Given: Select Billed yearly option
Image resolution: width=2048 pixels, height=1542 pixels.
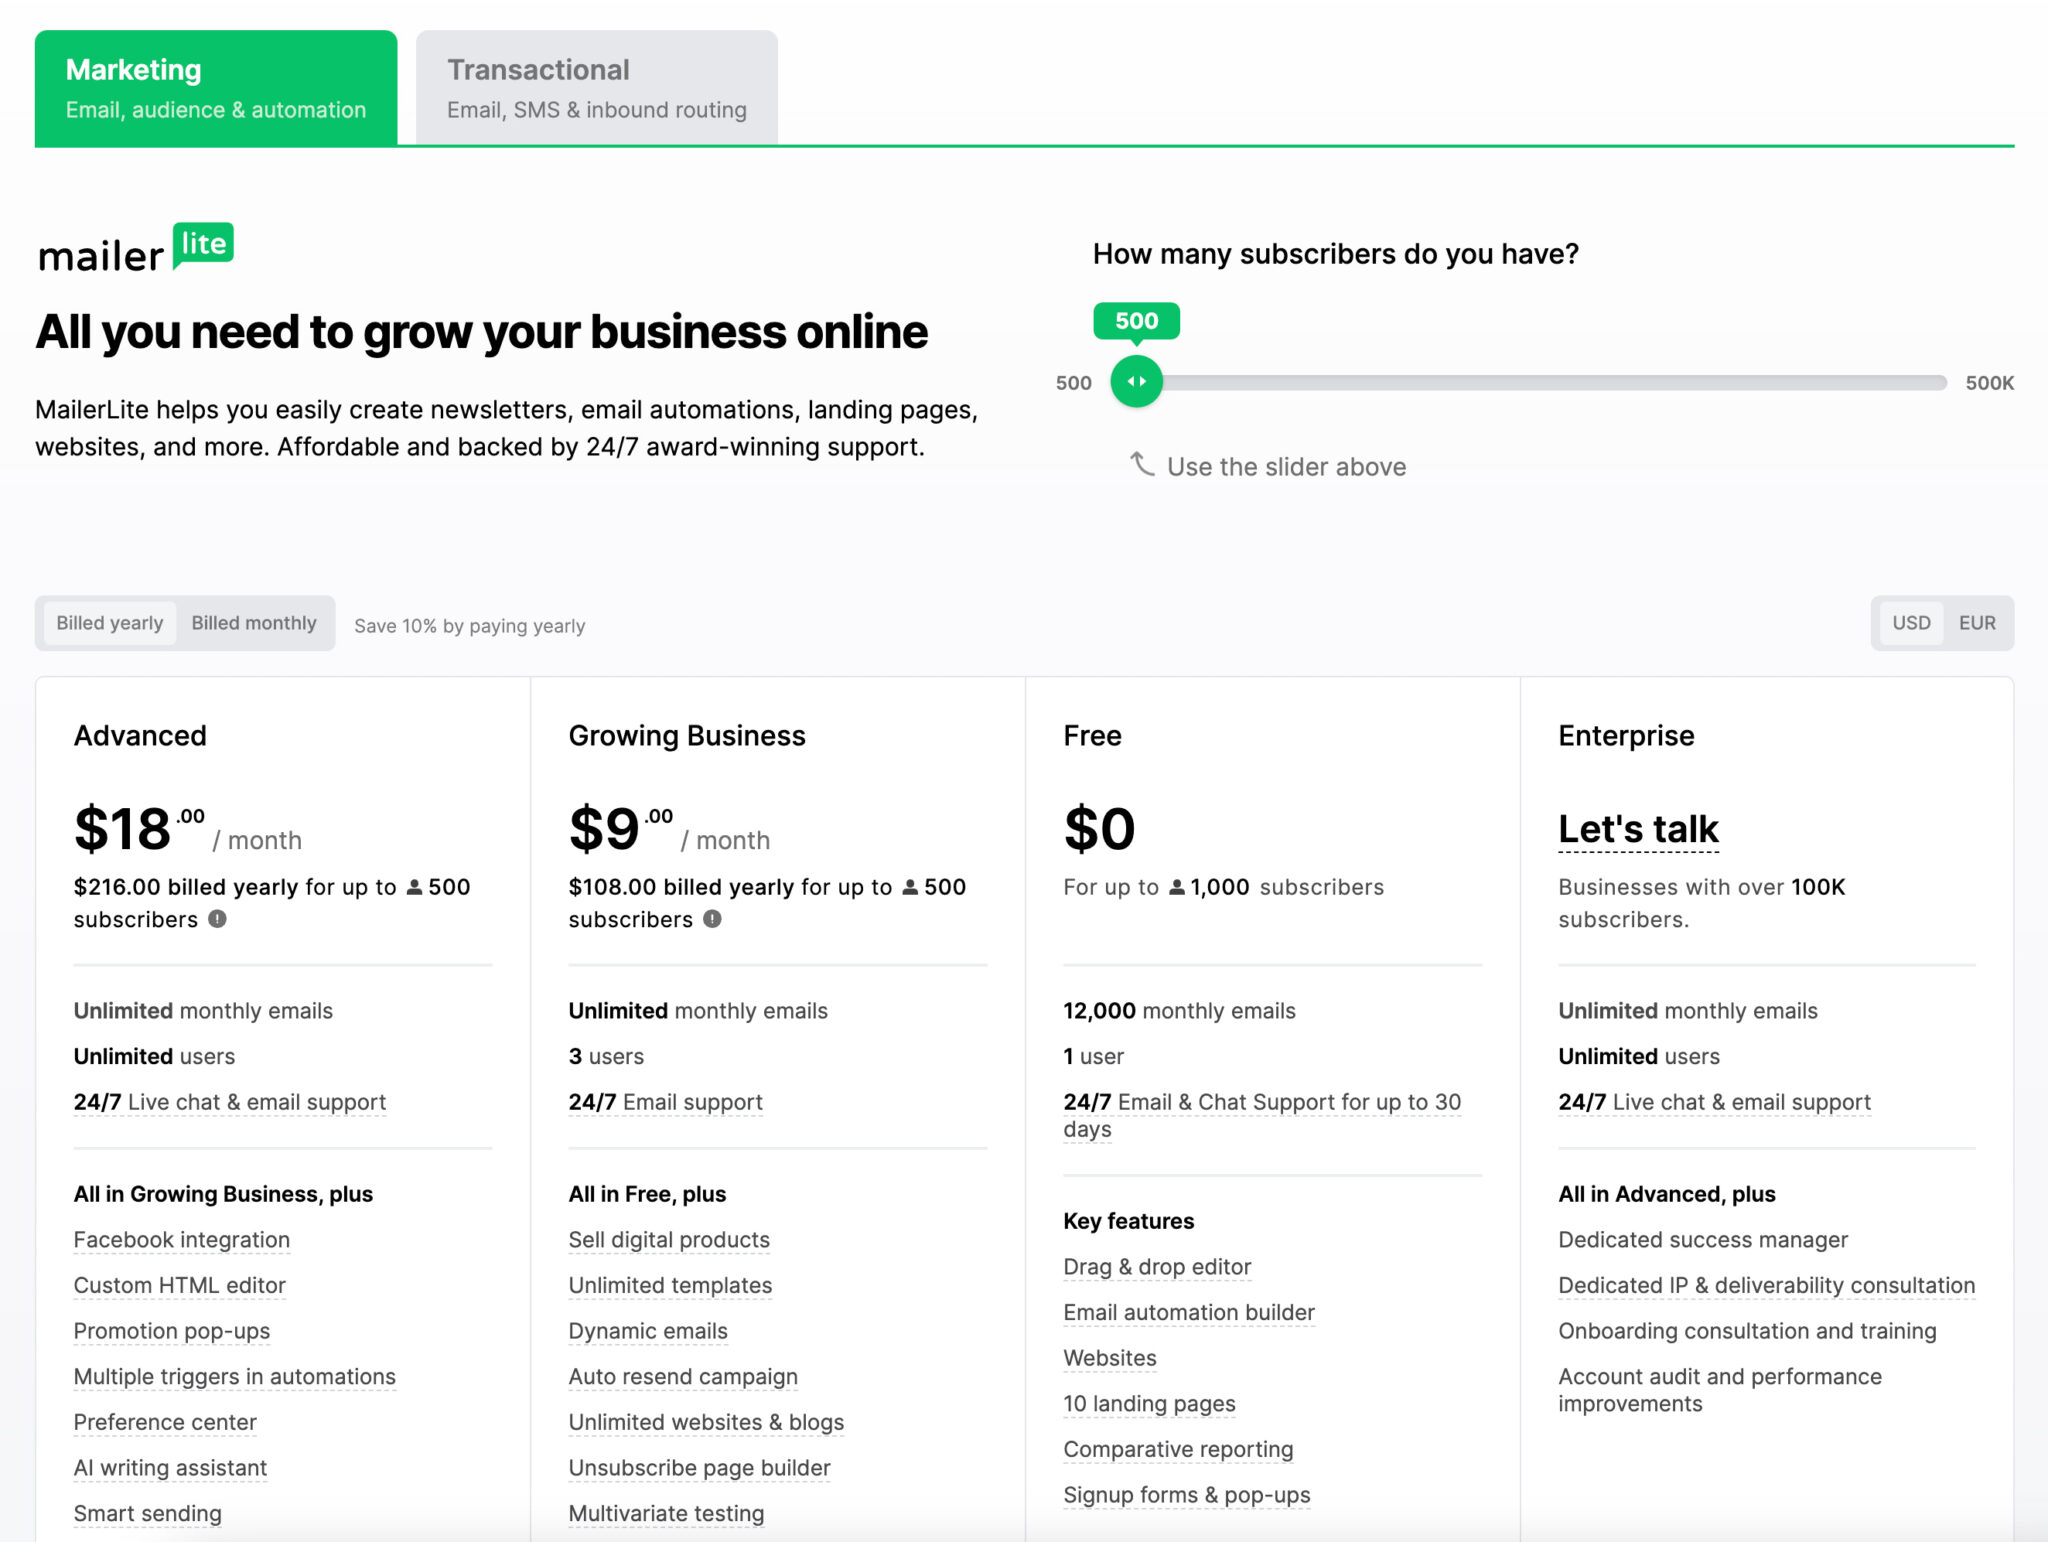Looking at the screenshot, I should (110, 623).
